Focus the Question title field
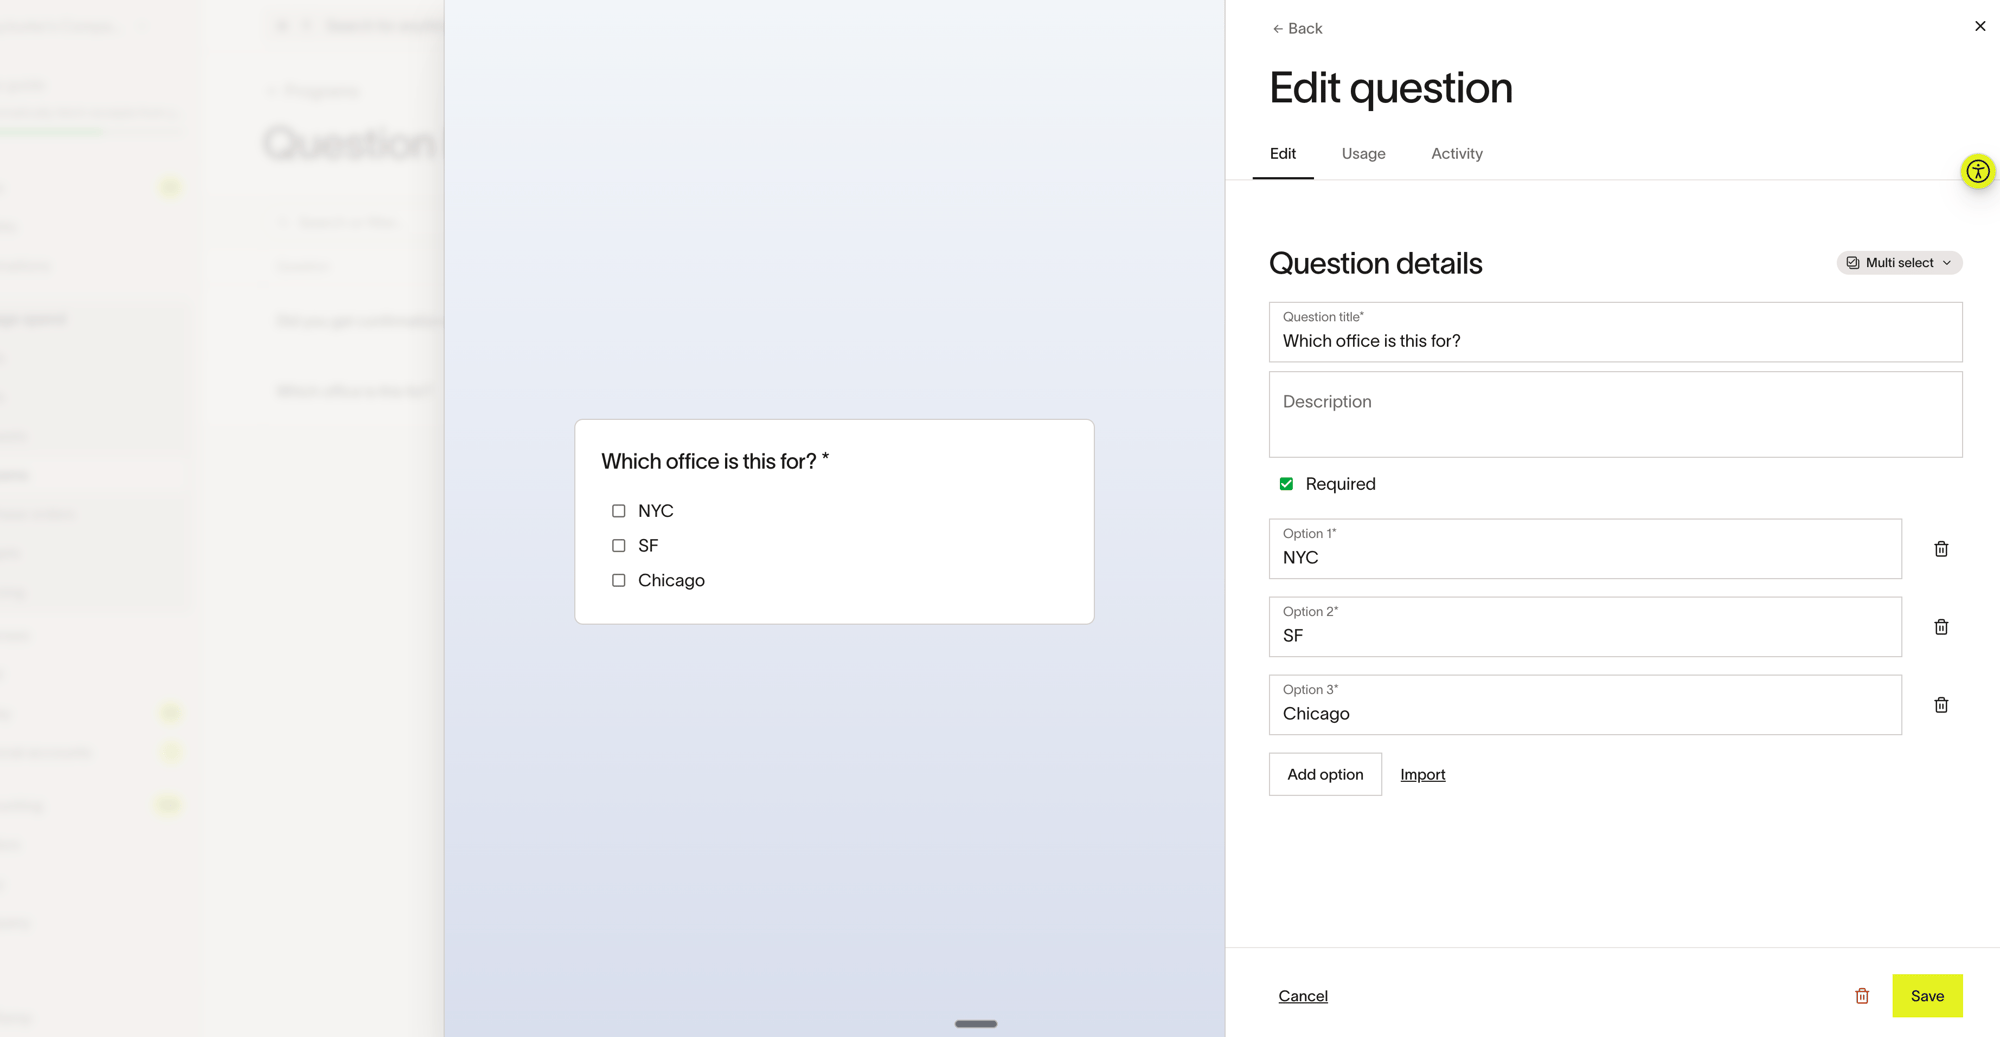The image size is (2000, 1037). coord(1615,332)
